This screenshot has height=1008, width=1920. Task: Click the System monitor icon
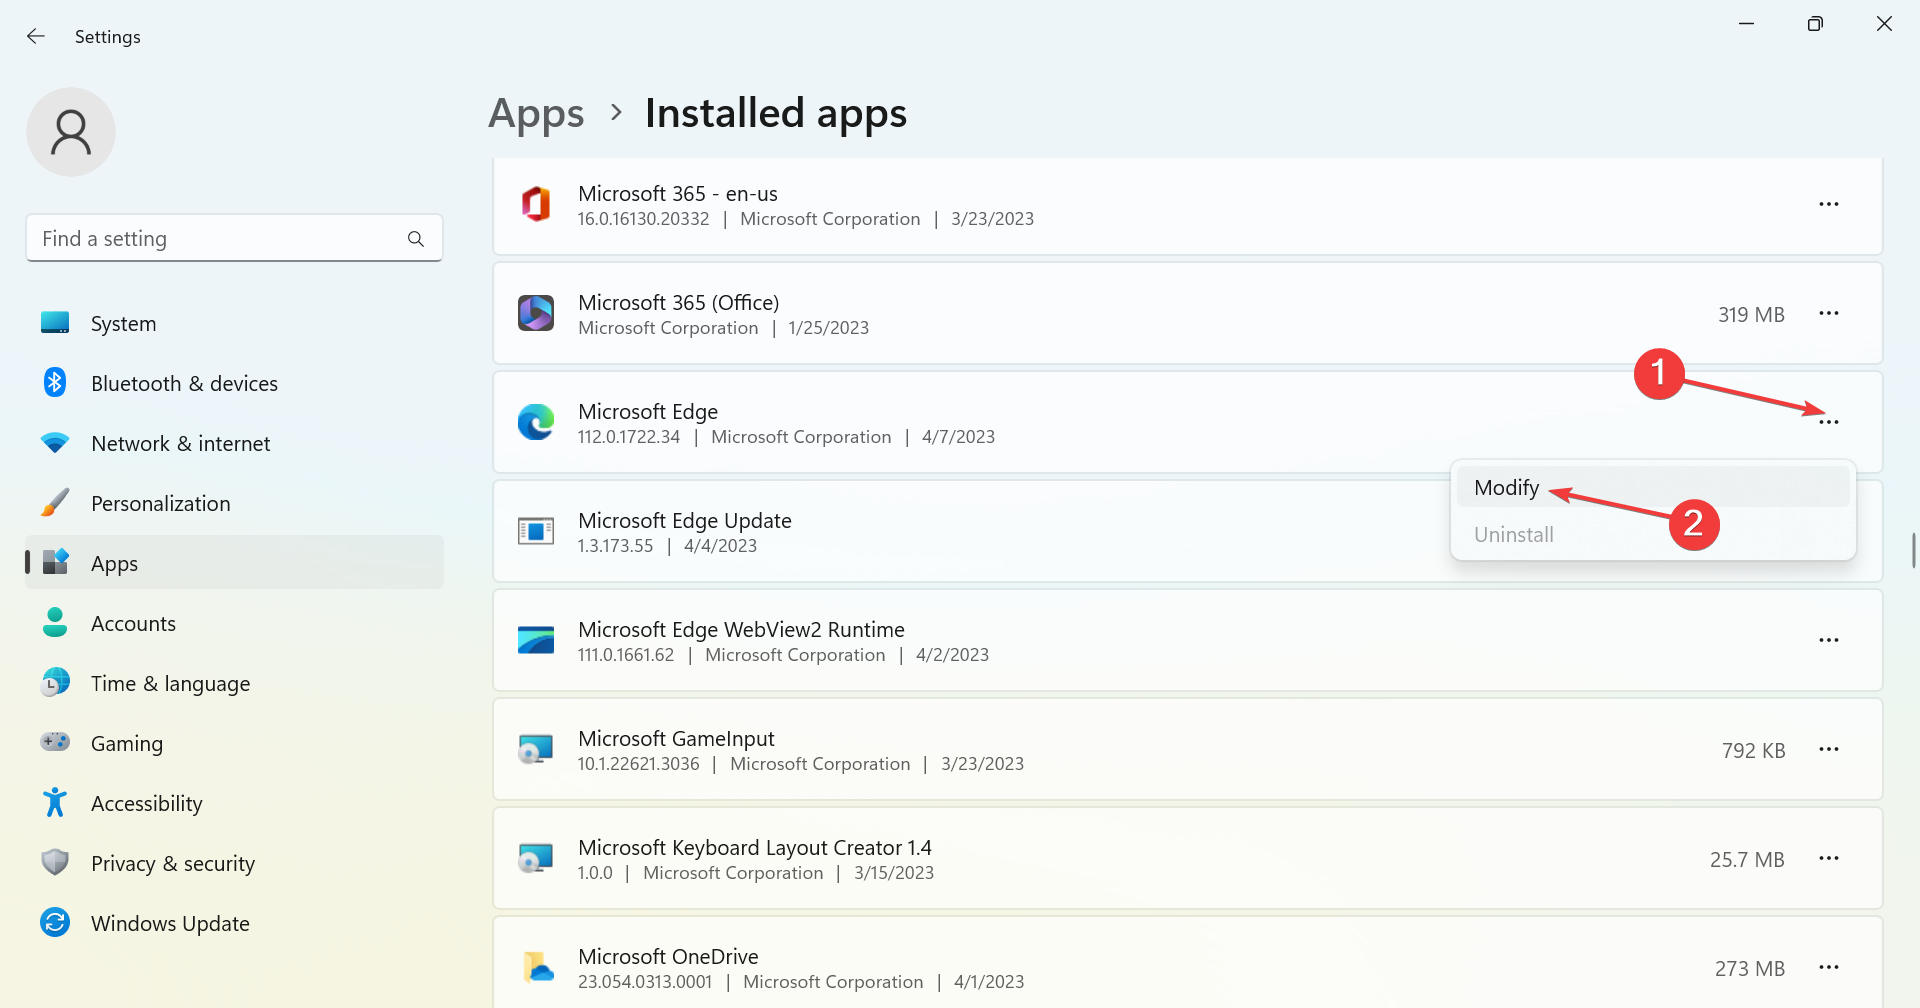(55, 322)
